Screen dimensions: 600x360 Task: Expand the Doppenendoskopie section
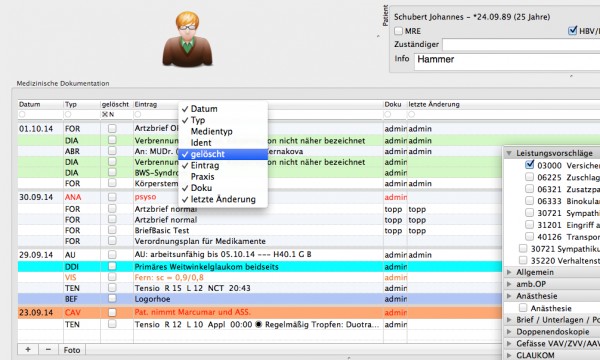509,332
